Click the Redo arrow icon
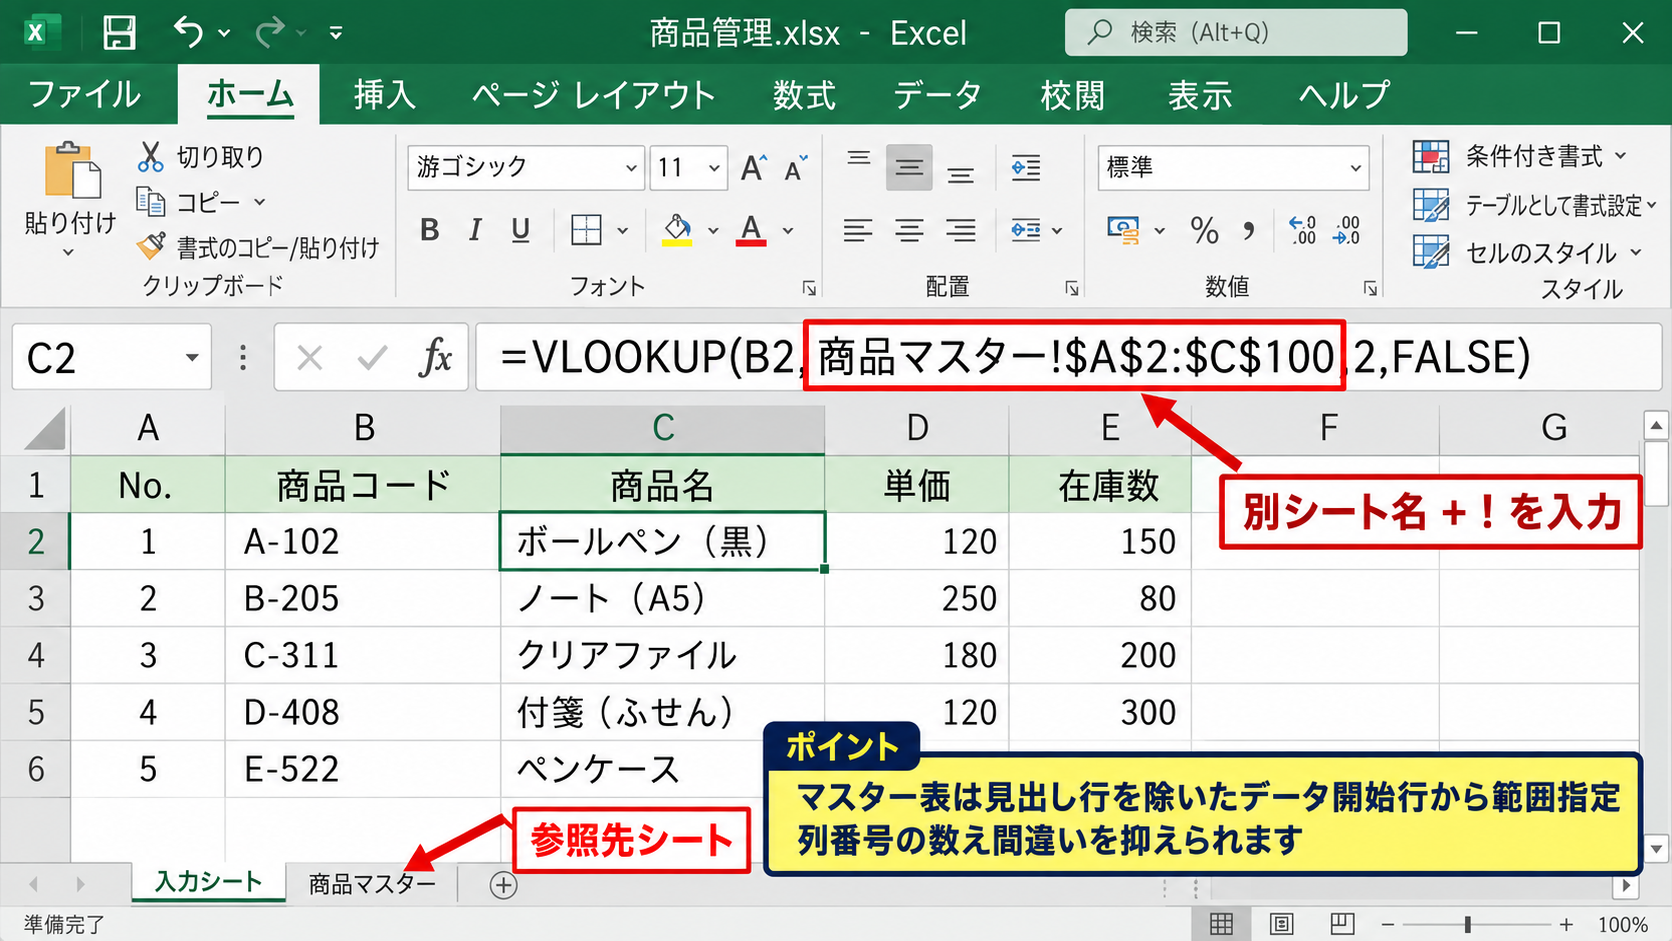Screen dimensions: 1672x941 click(269, 33)
